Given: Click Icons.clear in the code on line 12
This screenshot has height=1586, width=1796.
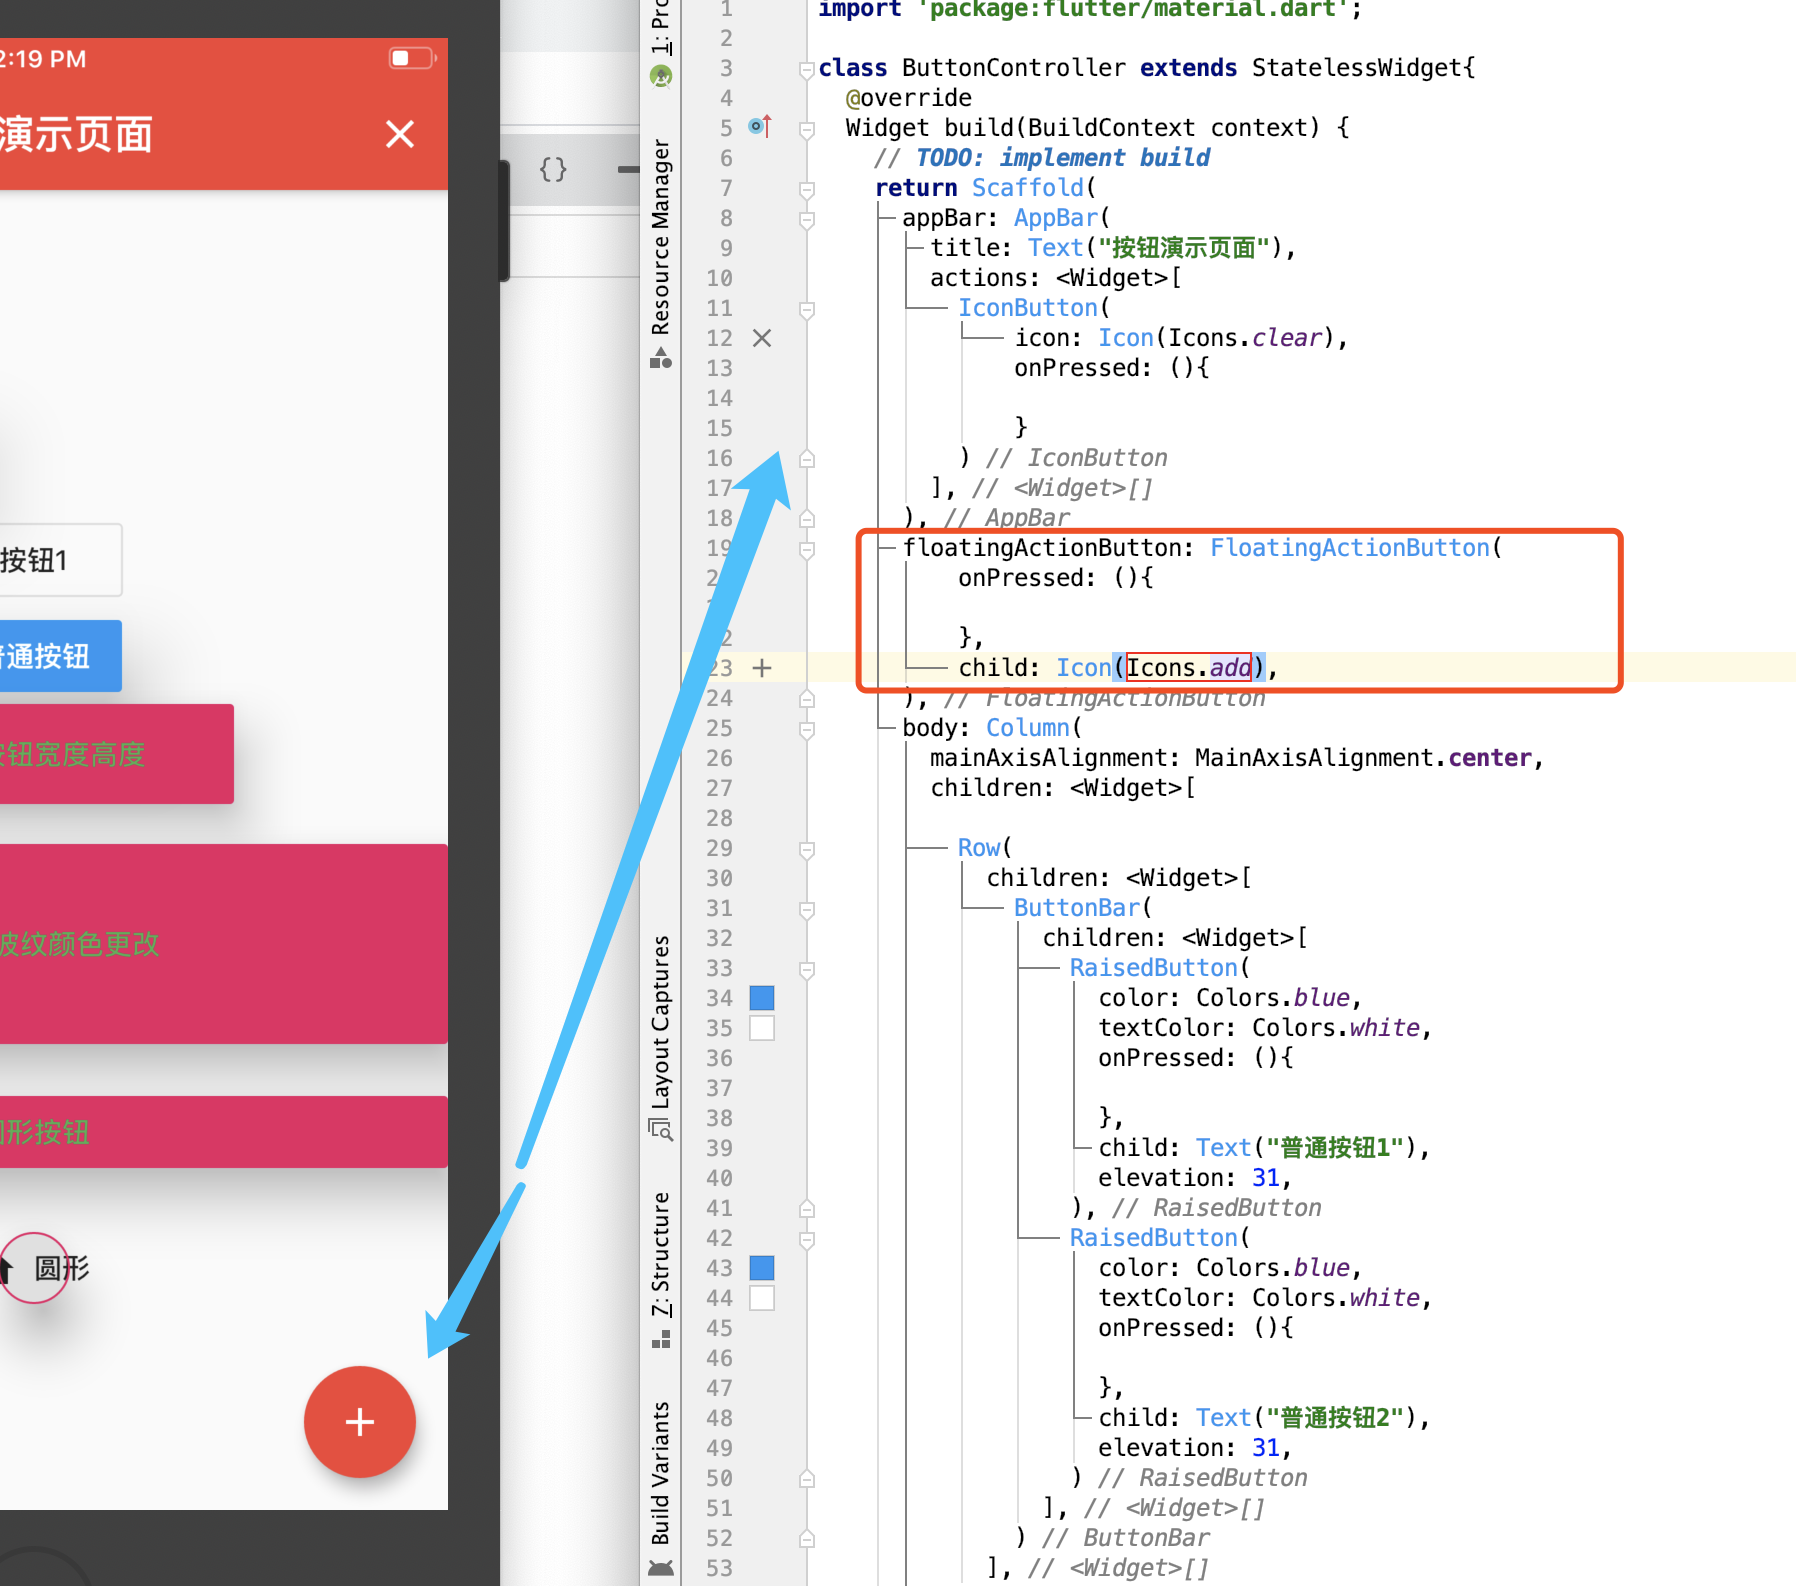Looking at the screenshot, I should pyautogui.click(x=1245, y=338).
